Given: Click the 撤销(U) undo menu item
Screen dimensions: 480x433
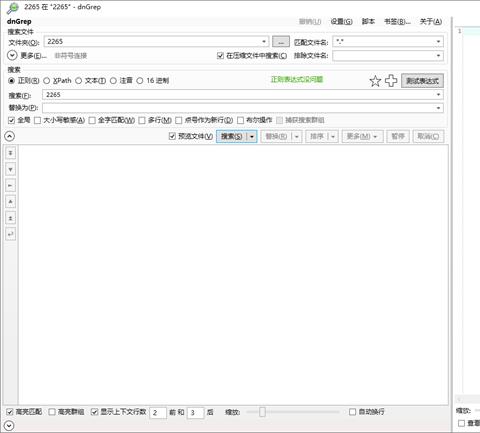Looking at the screenshot, I should (310, 22).
